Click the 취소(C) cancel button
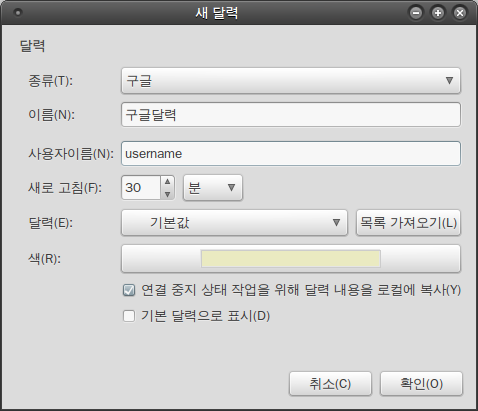This screenshot has height=411, width=478. [x=330, y=384]
